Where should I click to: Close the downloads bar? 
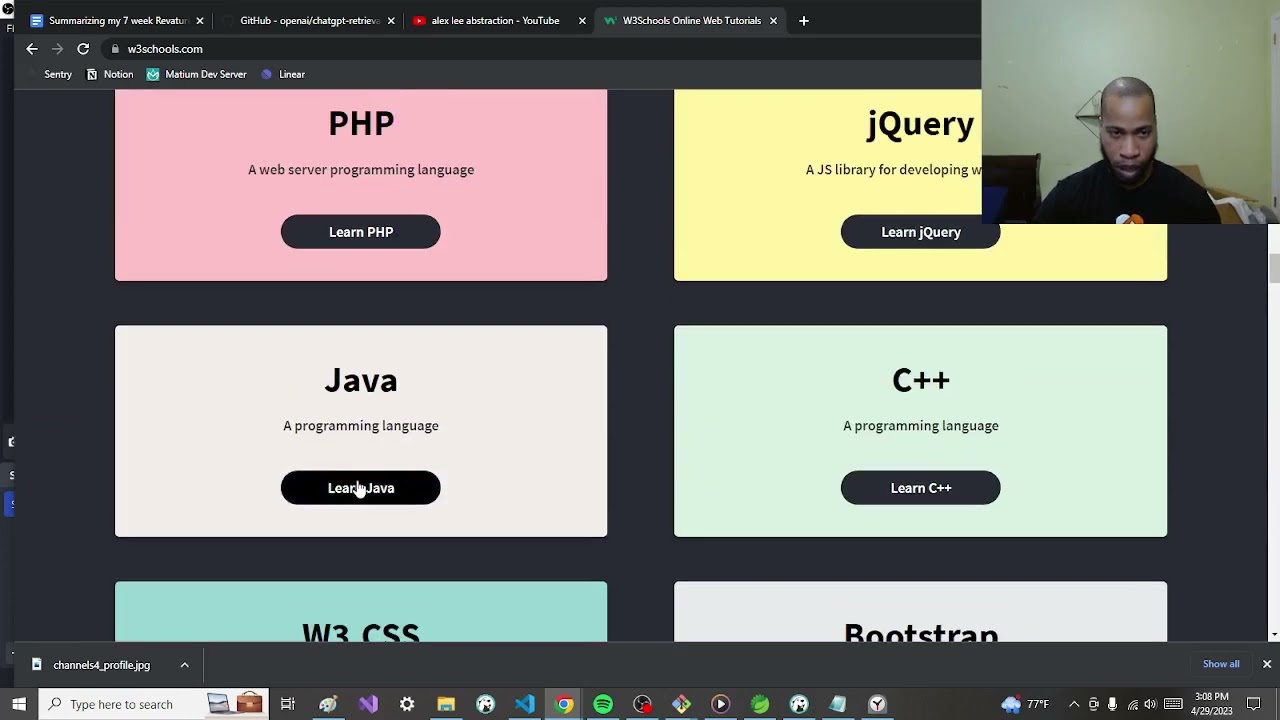(1267, 664)
